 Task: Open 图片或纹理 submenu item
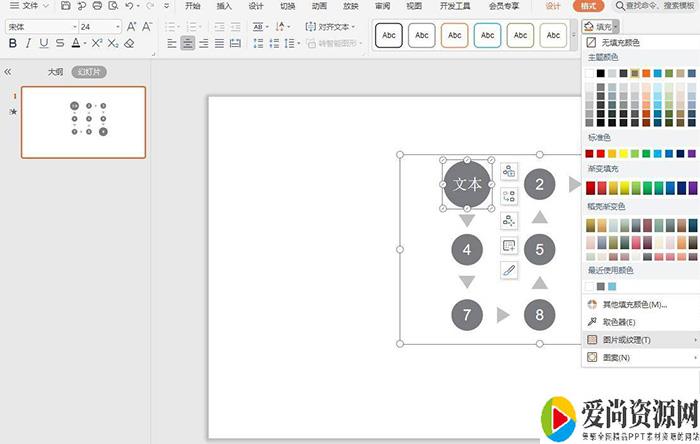click(x=626, y=340)
